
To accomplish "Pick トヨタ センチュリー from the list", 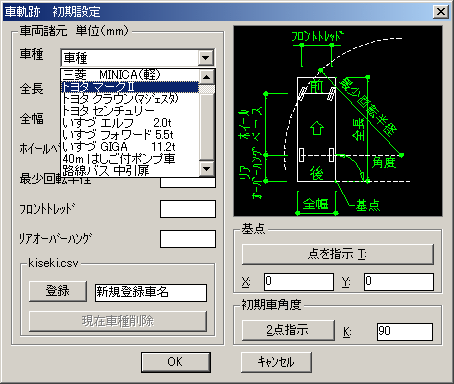I will click(130, 111).
